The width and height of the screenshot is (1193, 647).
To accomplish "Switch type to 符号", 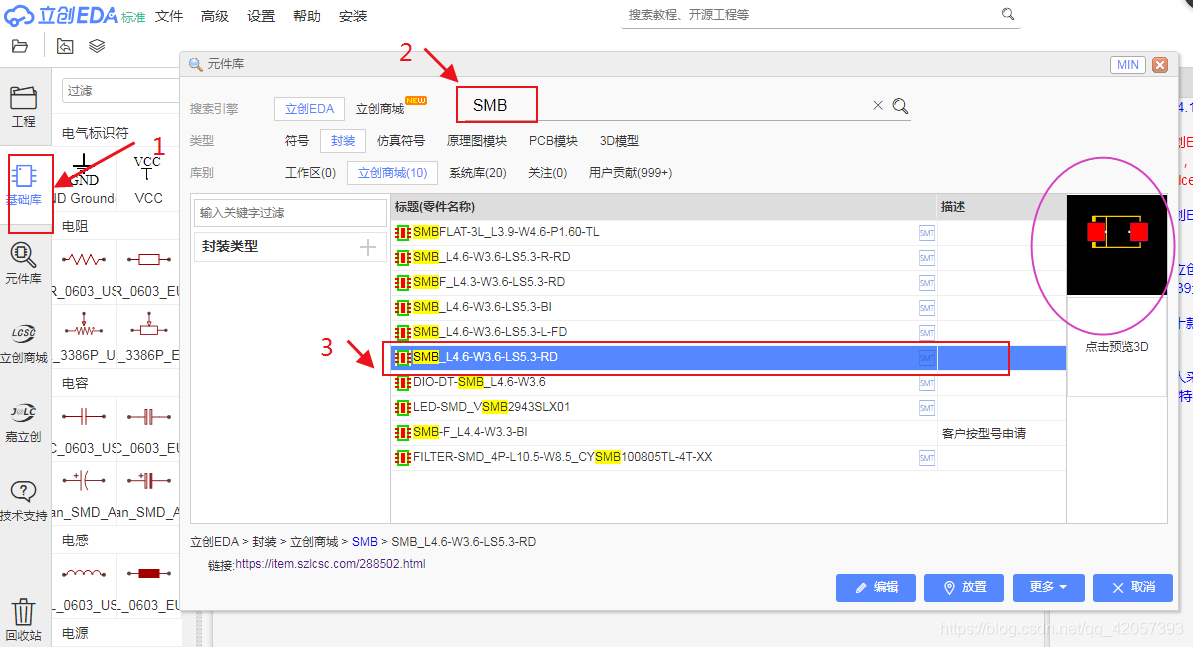I will [297, 141].
